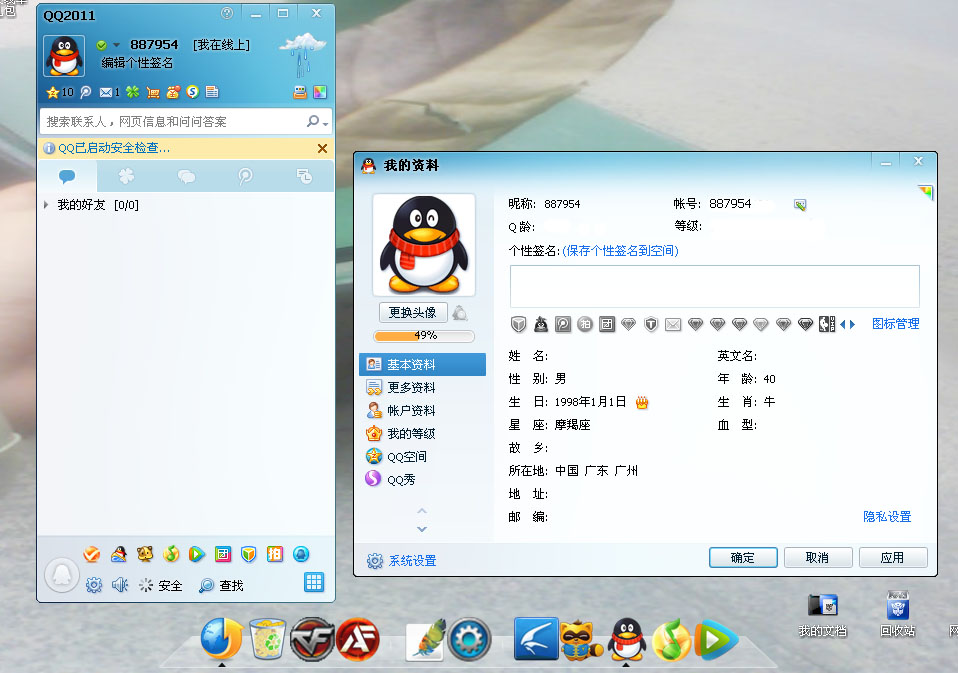Switch to the microblog tab
Image resolution: width=958 pixels, height=673 pixels.
point(245,176)
